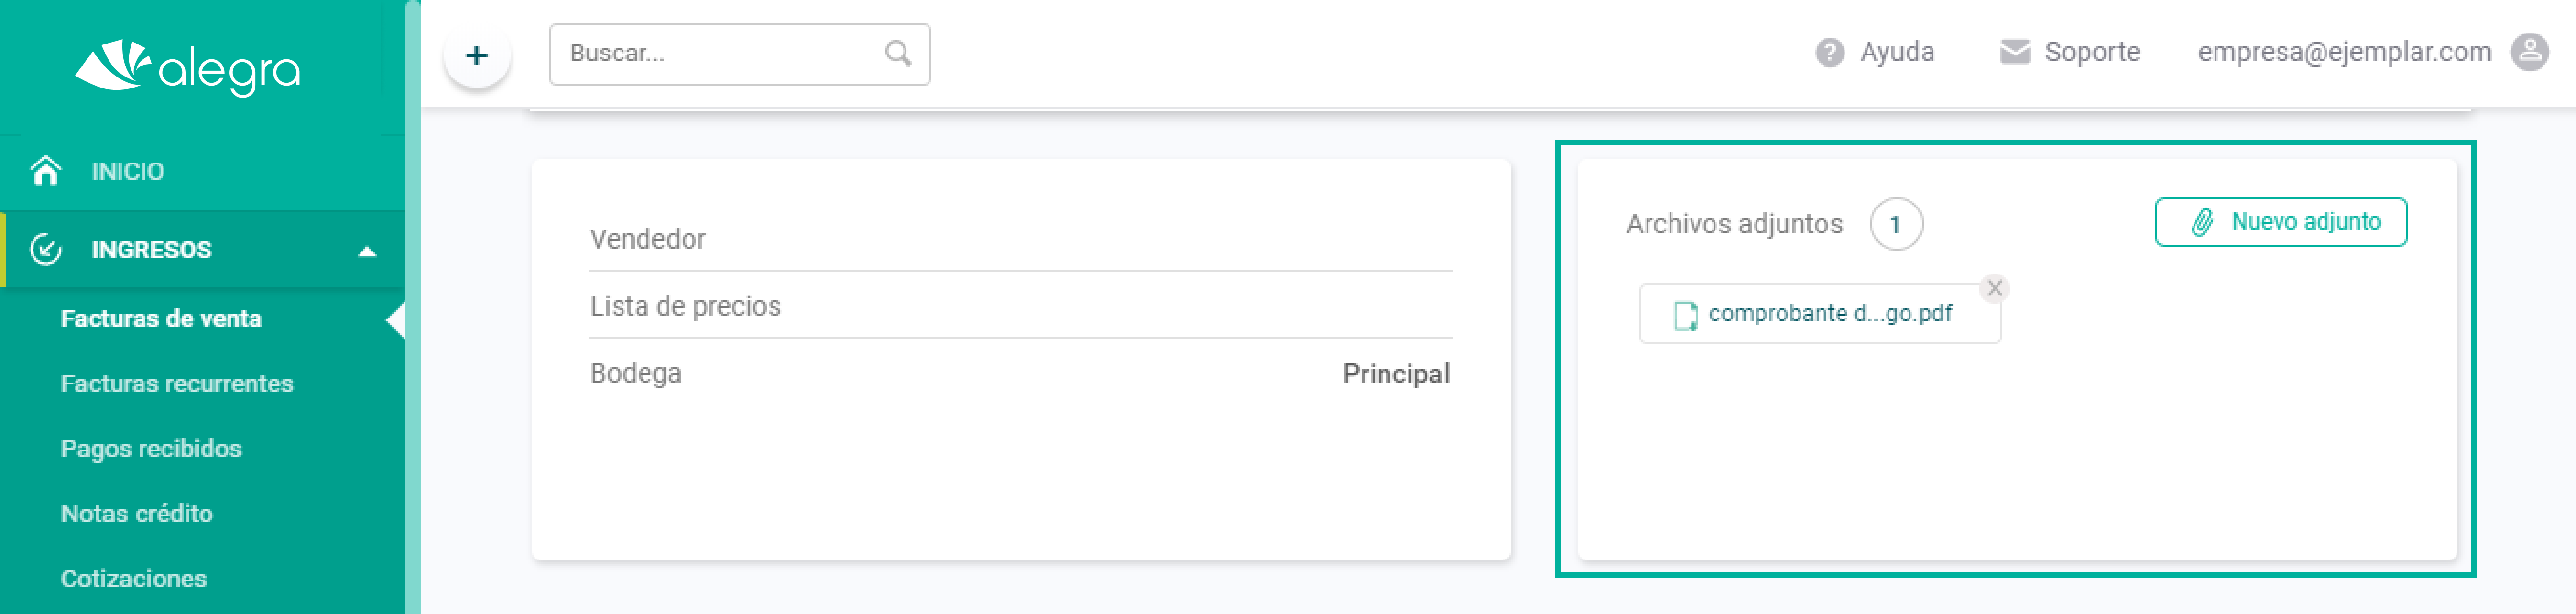Click the Nuevo adjunto button
This screenshot has height=614, width=2576.
click(2280, 222)
